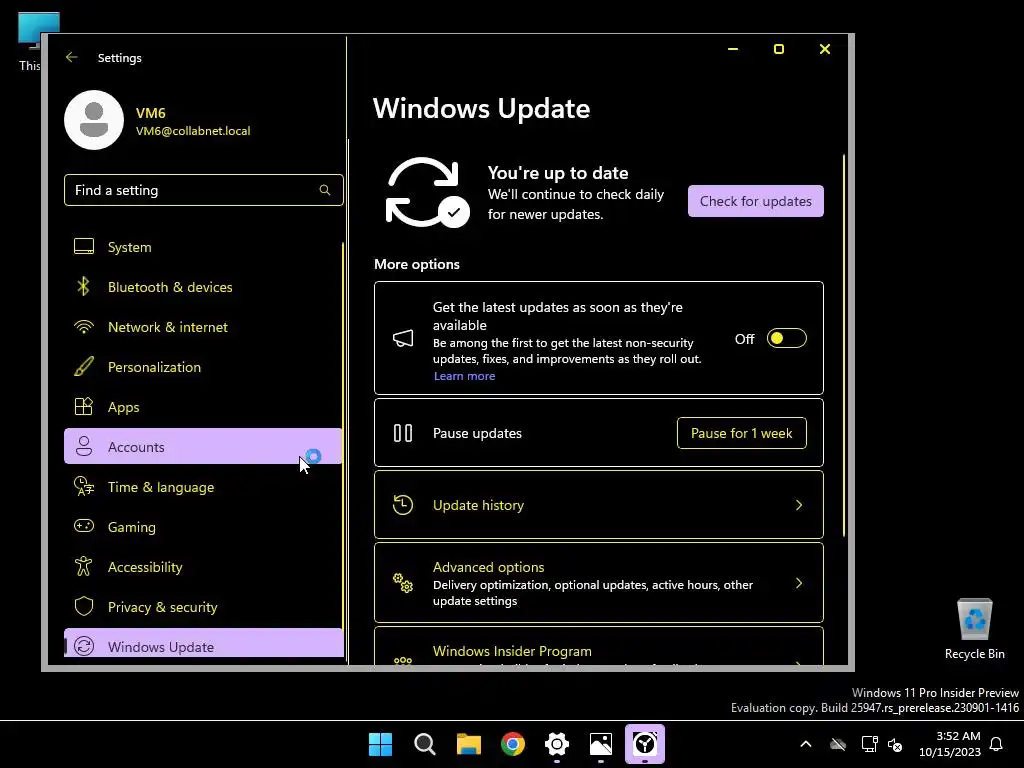
Task: Click the large update status sync icon
Action: [427, 193]
